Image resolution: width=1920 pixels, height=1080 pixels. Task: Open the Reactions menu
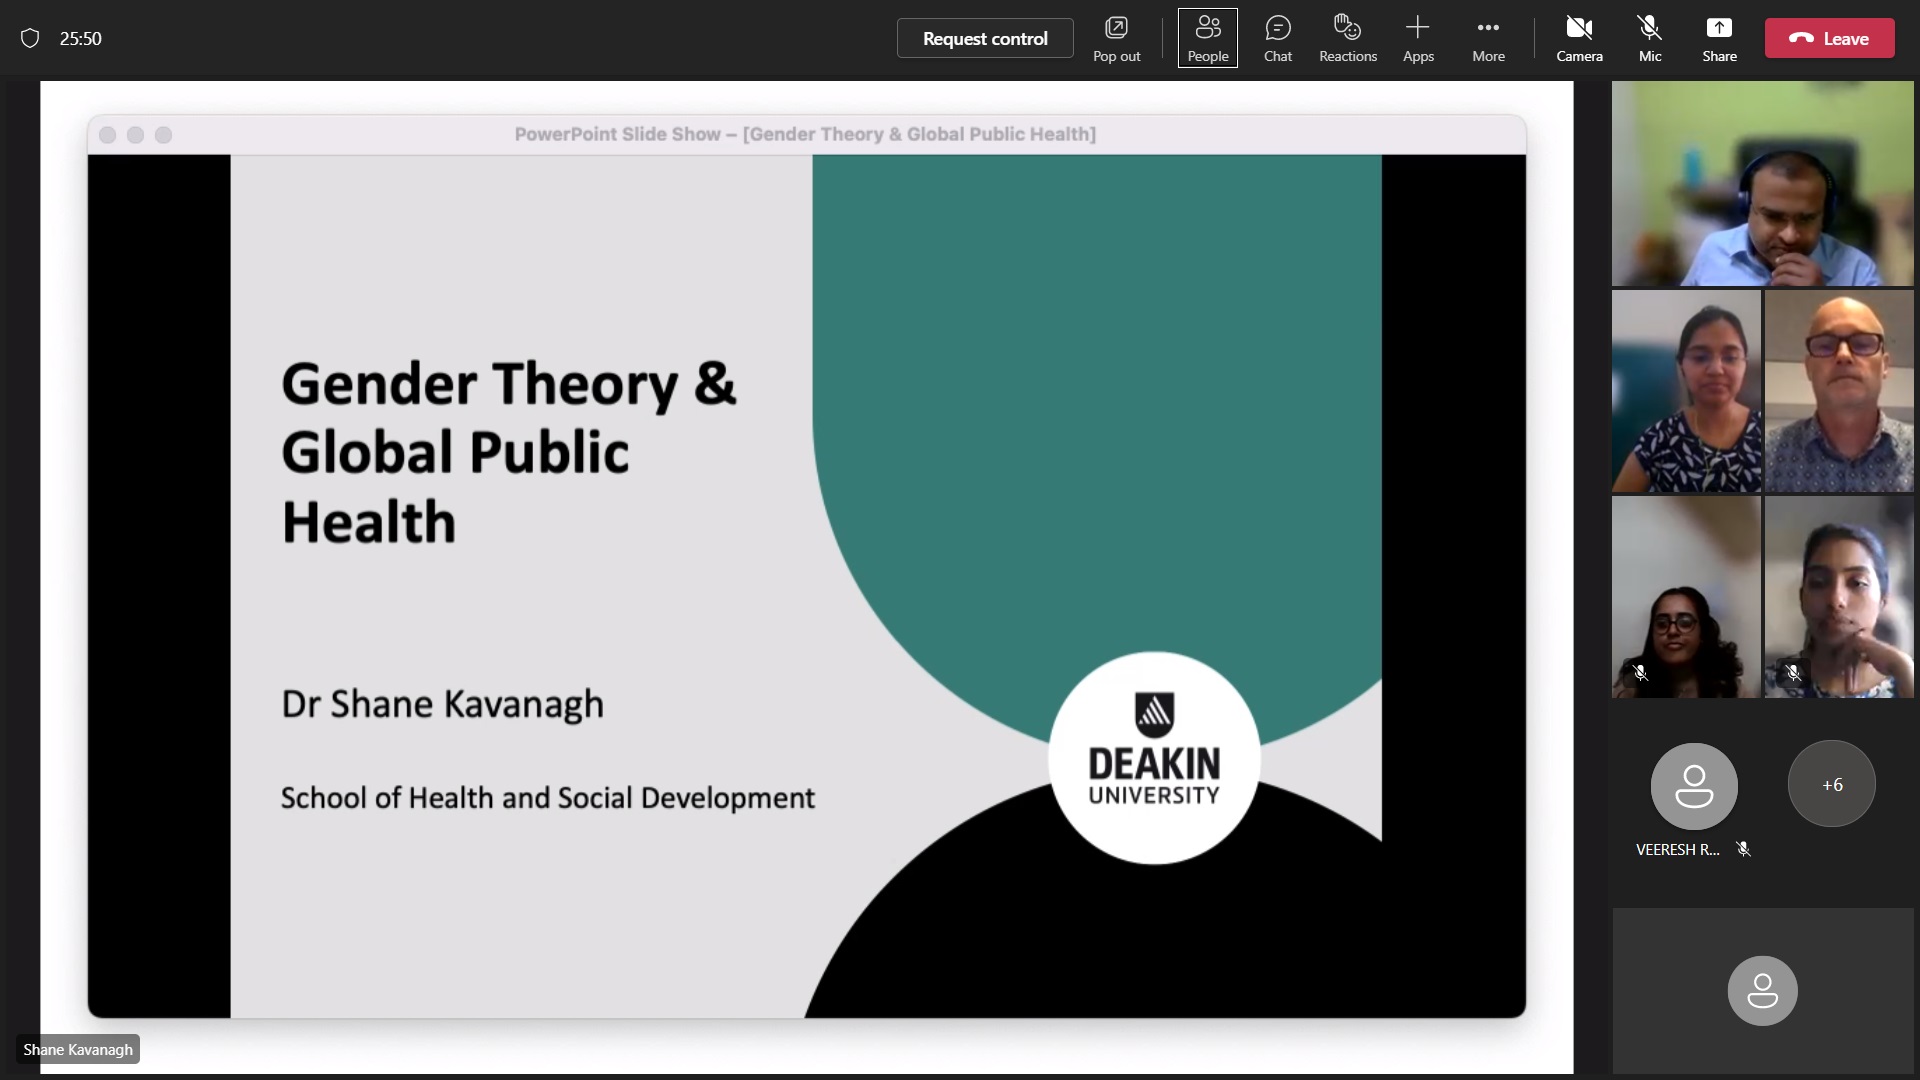pyautogui.click(x=1348, y=38)
